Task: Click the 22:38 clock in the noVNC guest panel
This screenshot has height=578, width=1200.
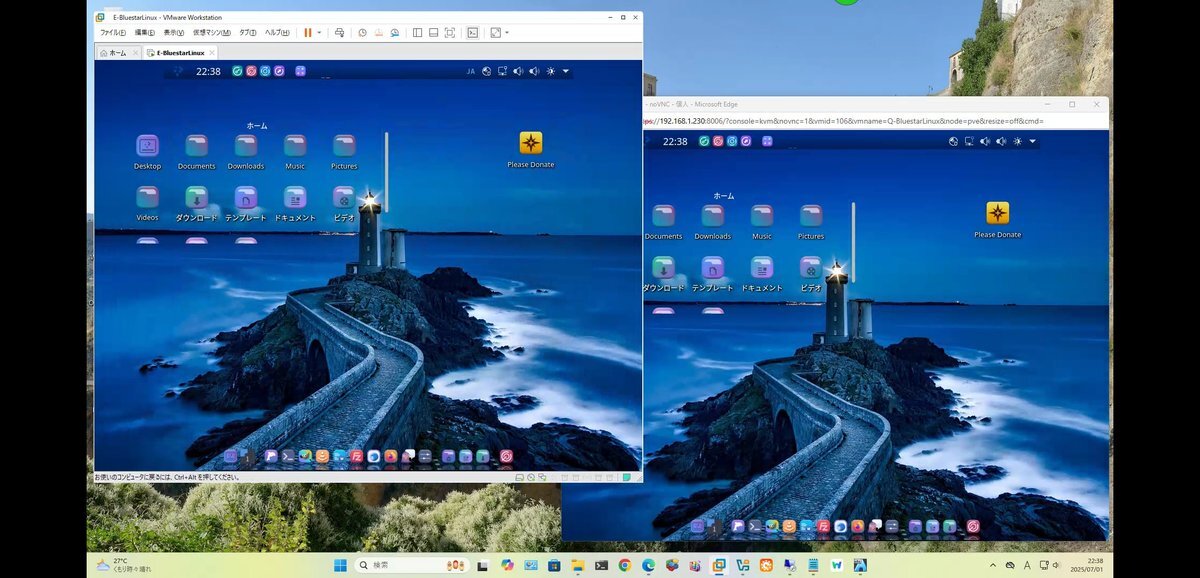Action: (x=676, y=141)
